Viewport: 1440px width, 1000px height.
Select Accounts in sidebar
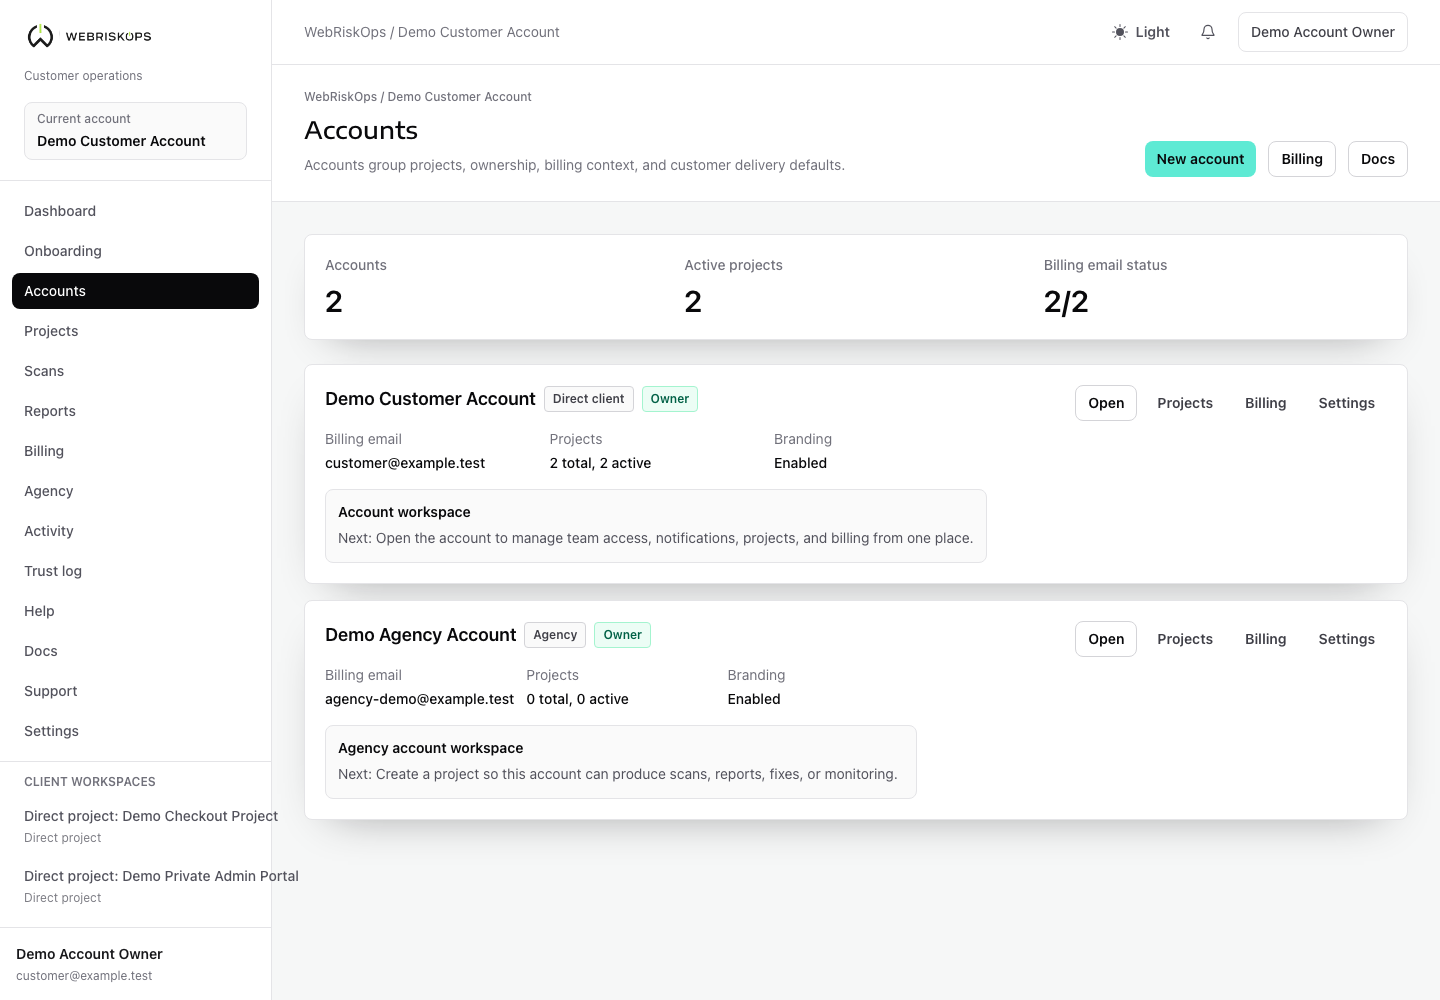[x=135, y=291]
